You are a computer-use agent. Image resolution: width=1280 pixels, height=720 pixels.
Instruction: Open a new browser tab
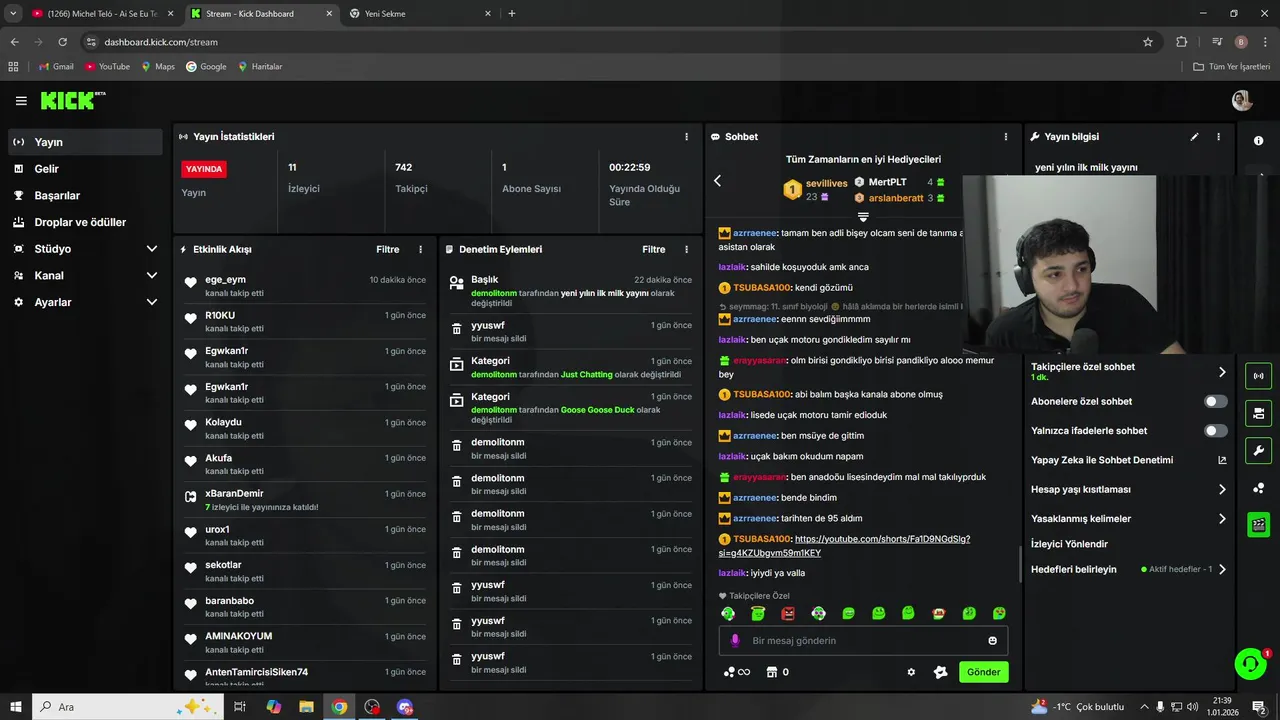pyautogui.click(x=512, y=14)
